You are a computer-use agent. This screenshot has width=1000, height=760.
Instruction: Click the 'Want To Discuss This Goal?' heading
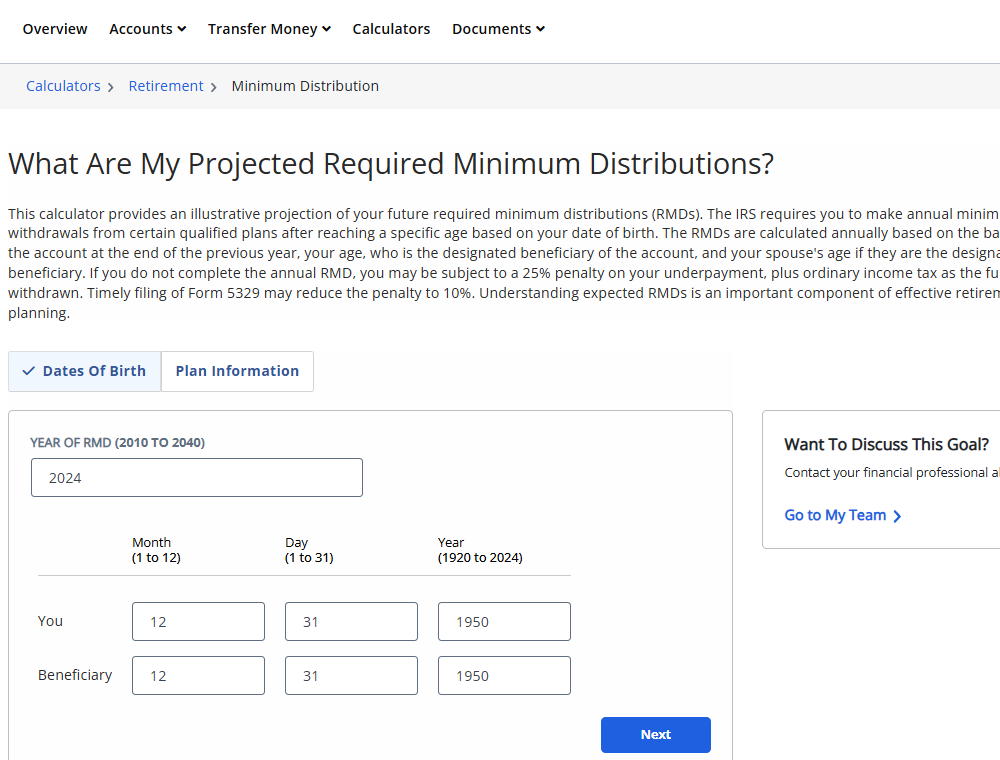pos(886,444)
